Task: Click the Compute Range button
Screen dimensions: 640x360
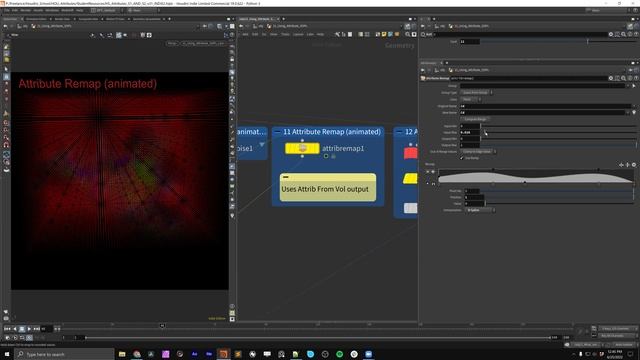Action: click(476, 119)
